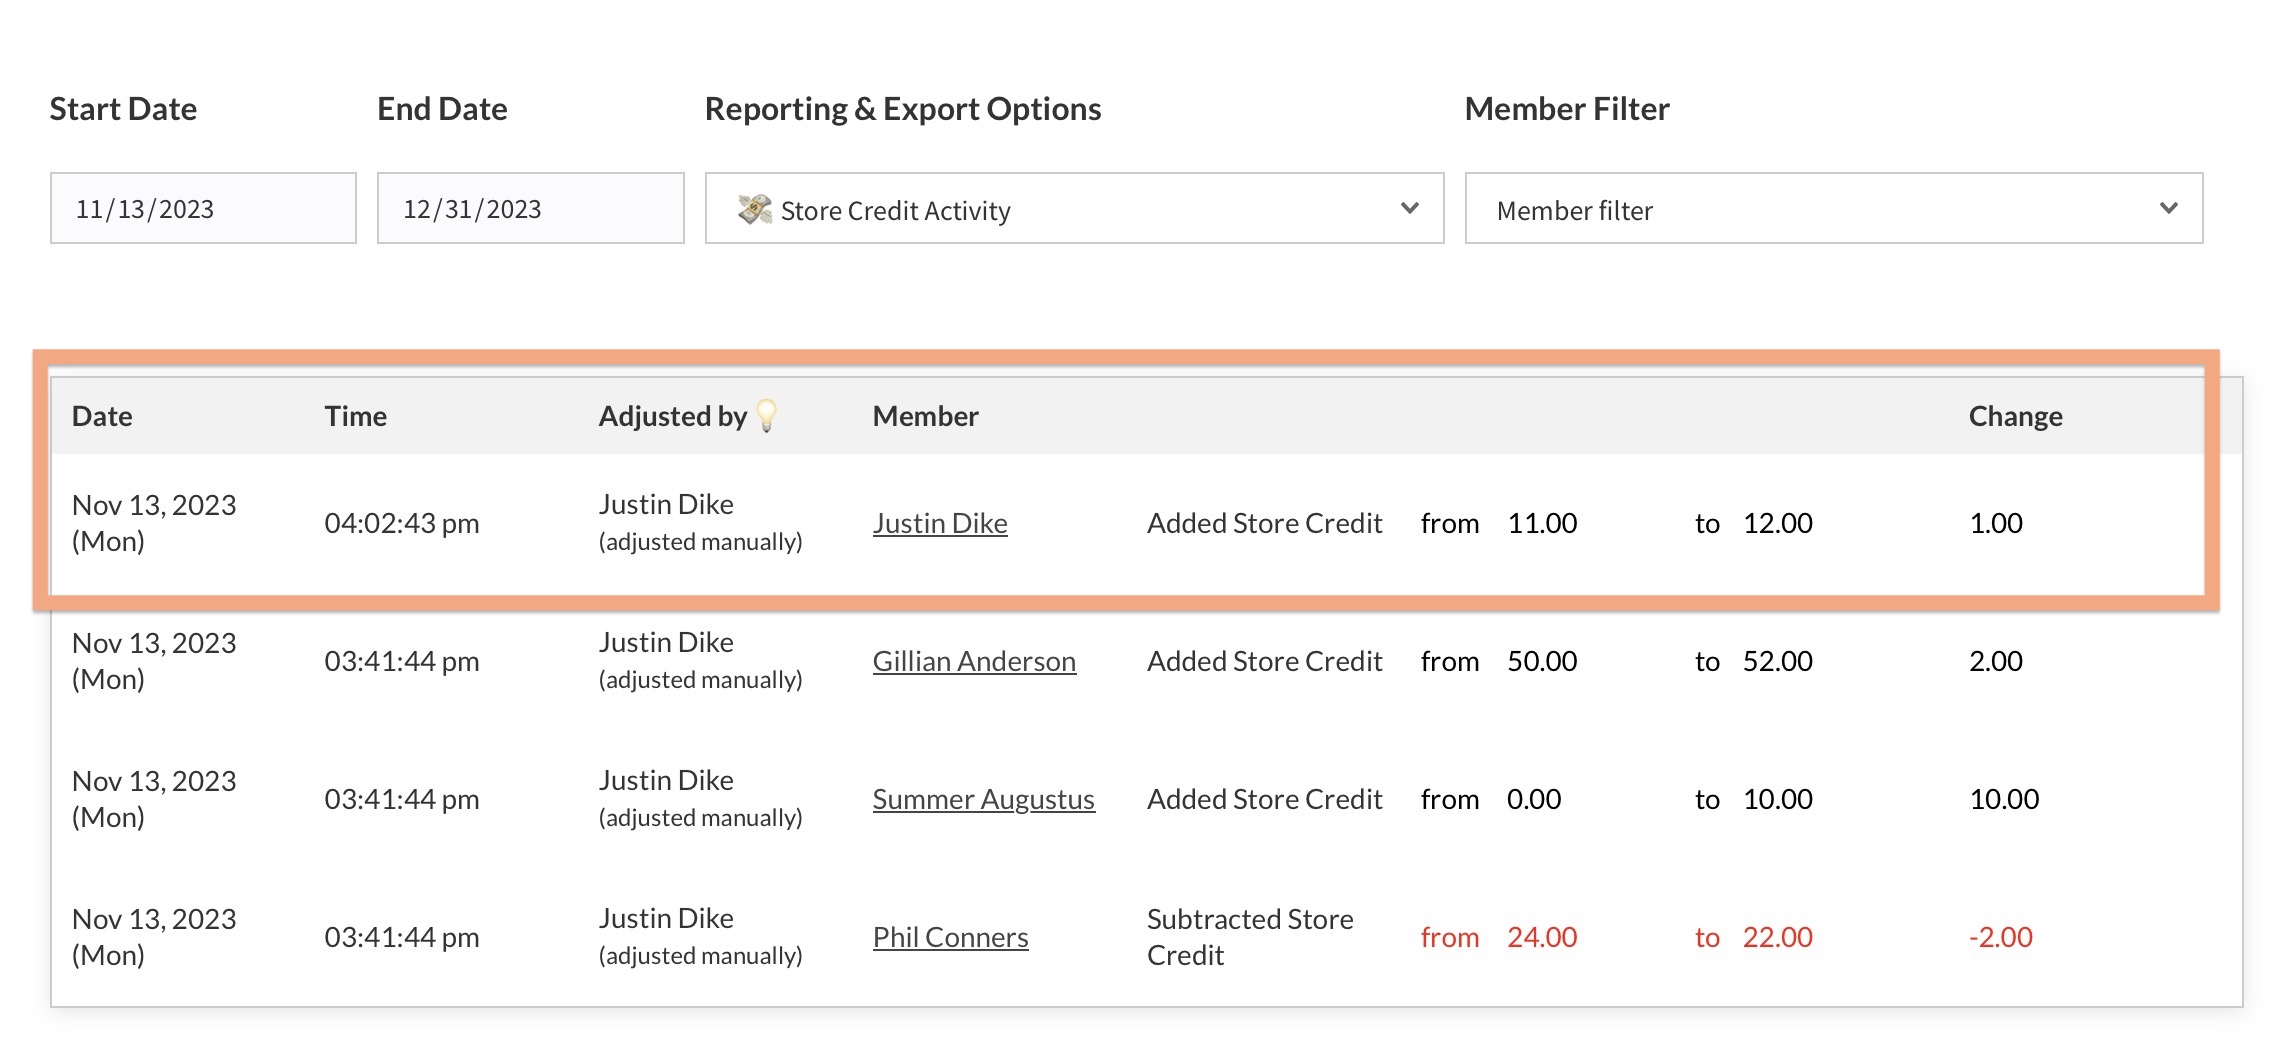Click the Adjusted by column header text

(x=672, y=416)
